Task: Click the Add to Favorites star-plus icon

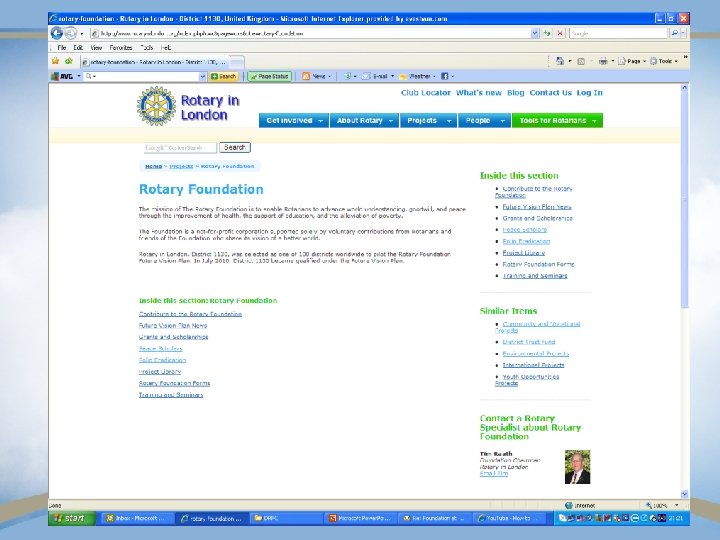Action: coord(69,61)
